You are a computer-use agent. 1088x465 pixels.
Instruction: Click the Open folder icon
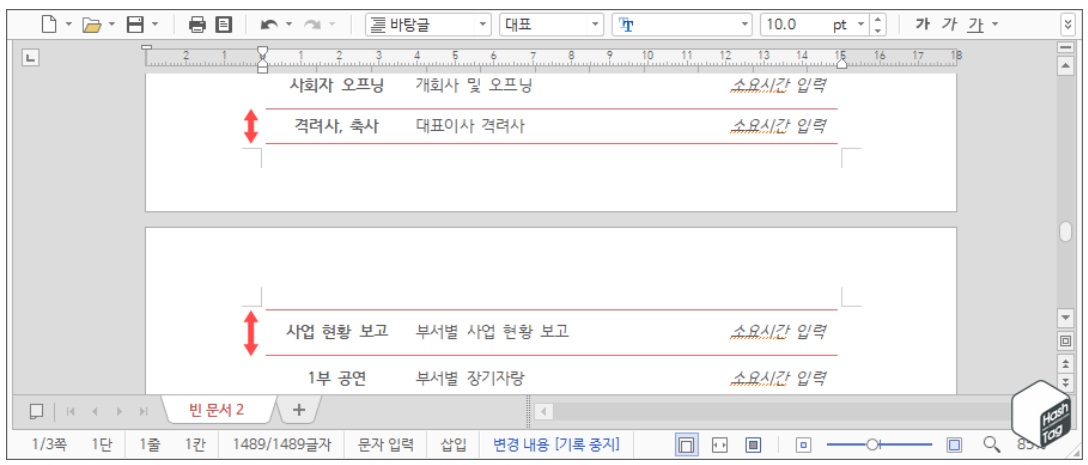pos(92,25)
